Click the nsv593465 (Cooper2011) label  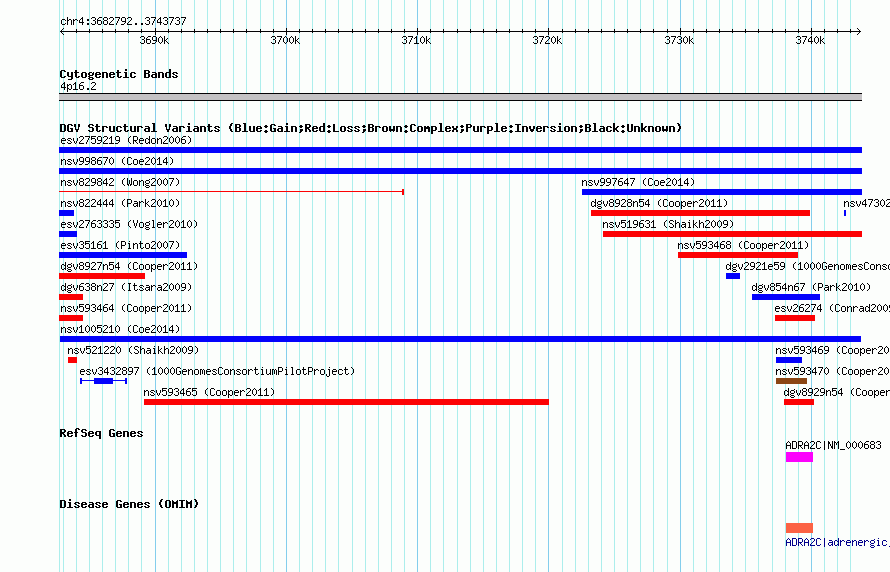click(209, 392)
